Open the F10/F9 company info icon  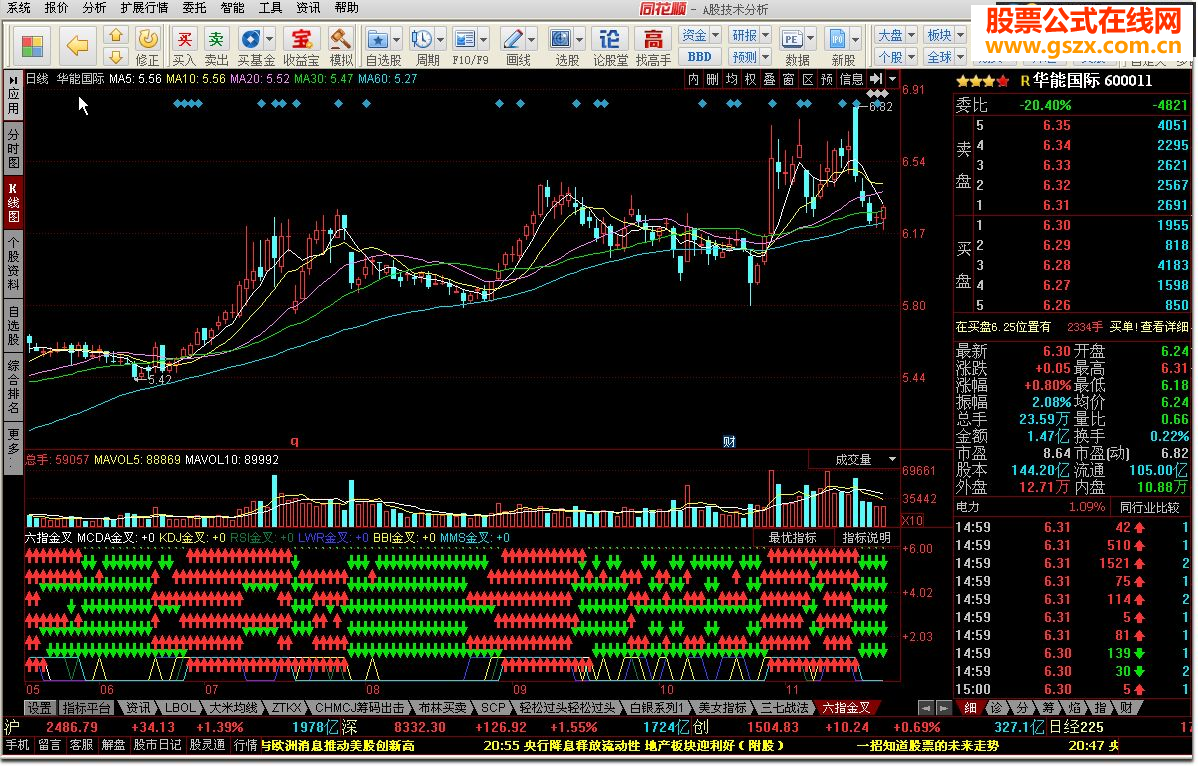coord(465,39)
